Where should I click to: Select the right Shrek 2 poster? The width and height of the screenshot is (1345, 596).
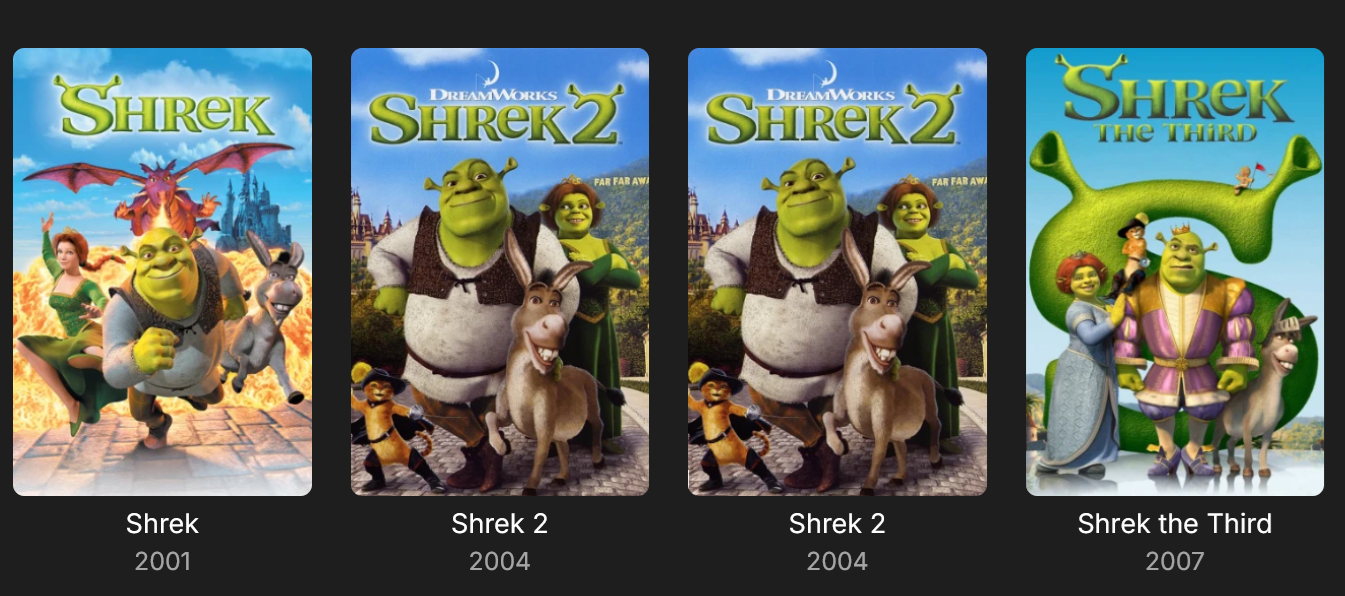tap(837, 272)
